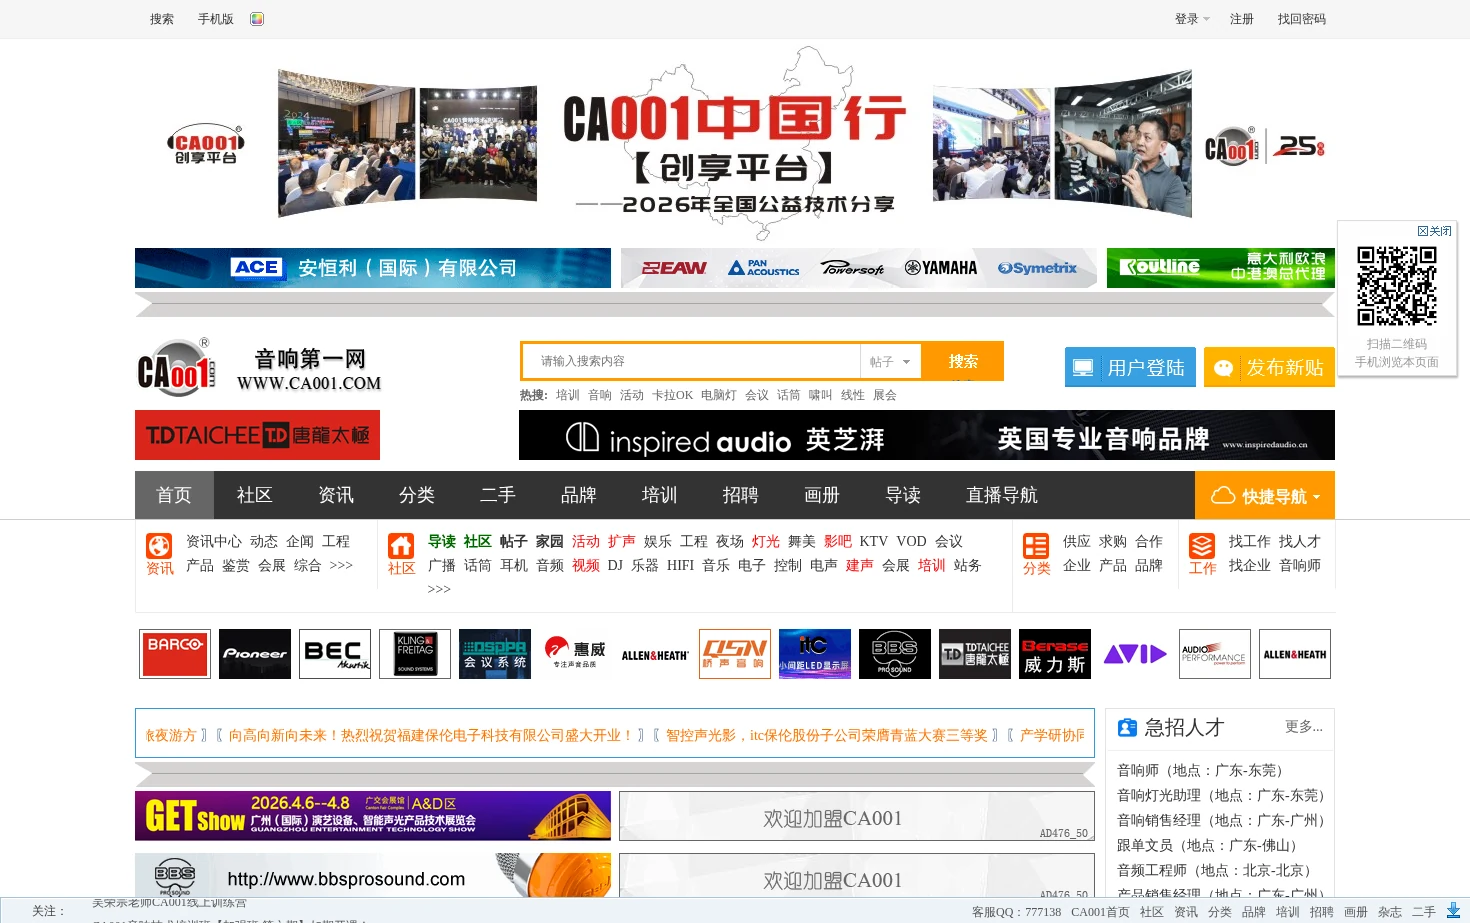Click the green 导读 link in 社区
1470x923 pixels.
[x=441, y=541]
